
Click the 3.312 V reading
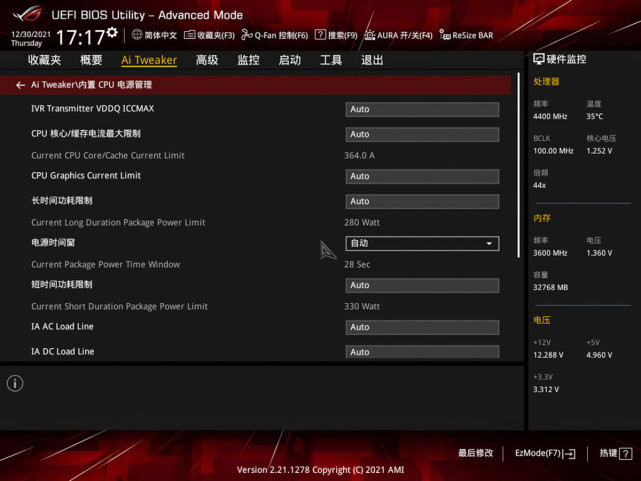pyautogui.click(x=546, y=389)
